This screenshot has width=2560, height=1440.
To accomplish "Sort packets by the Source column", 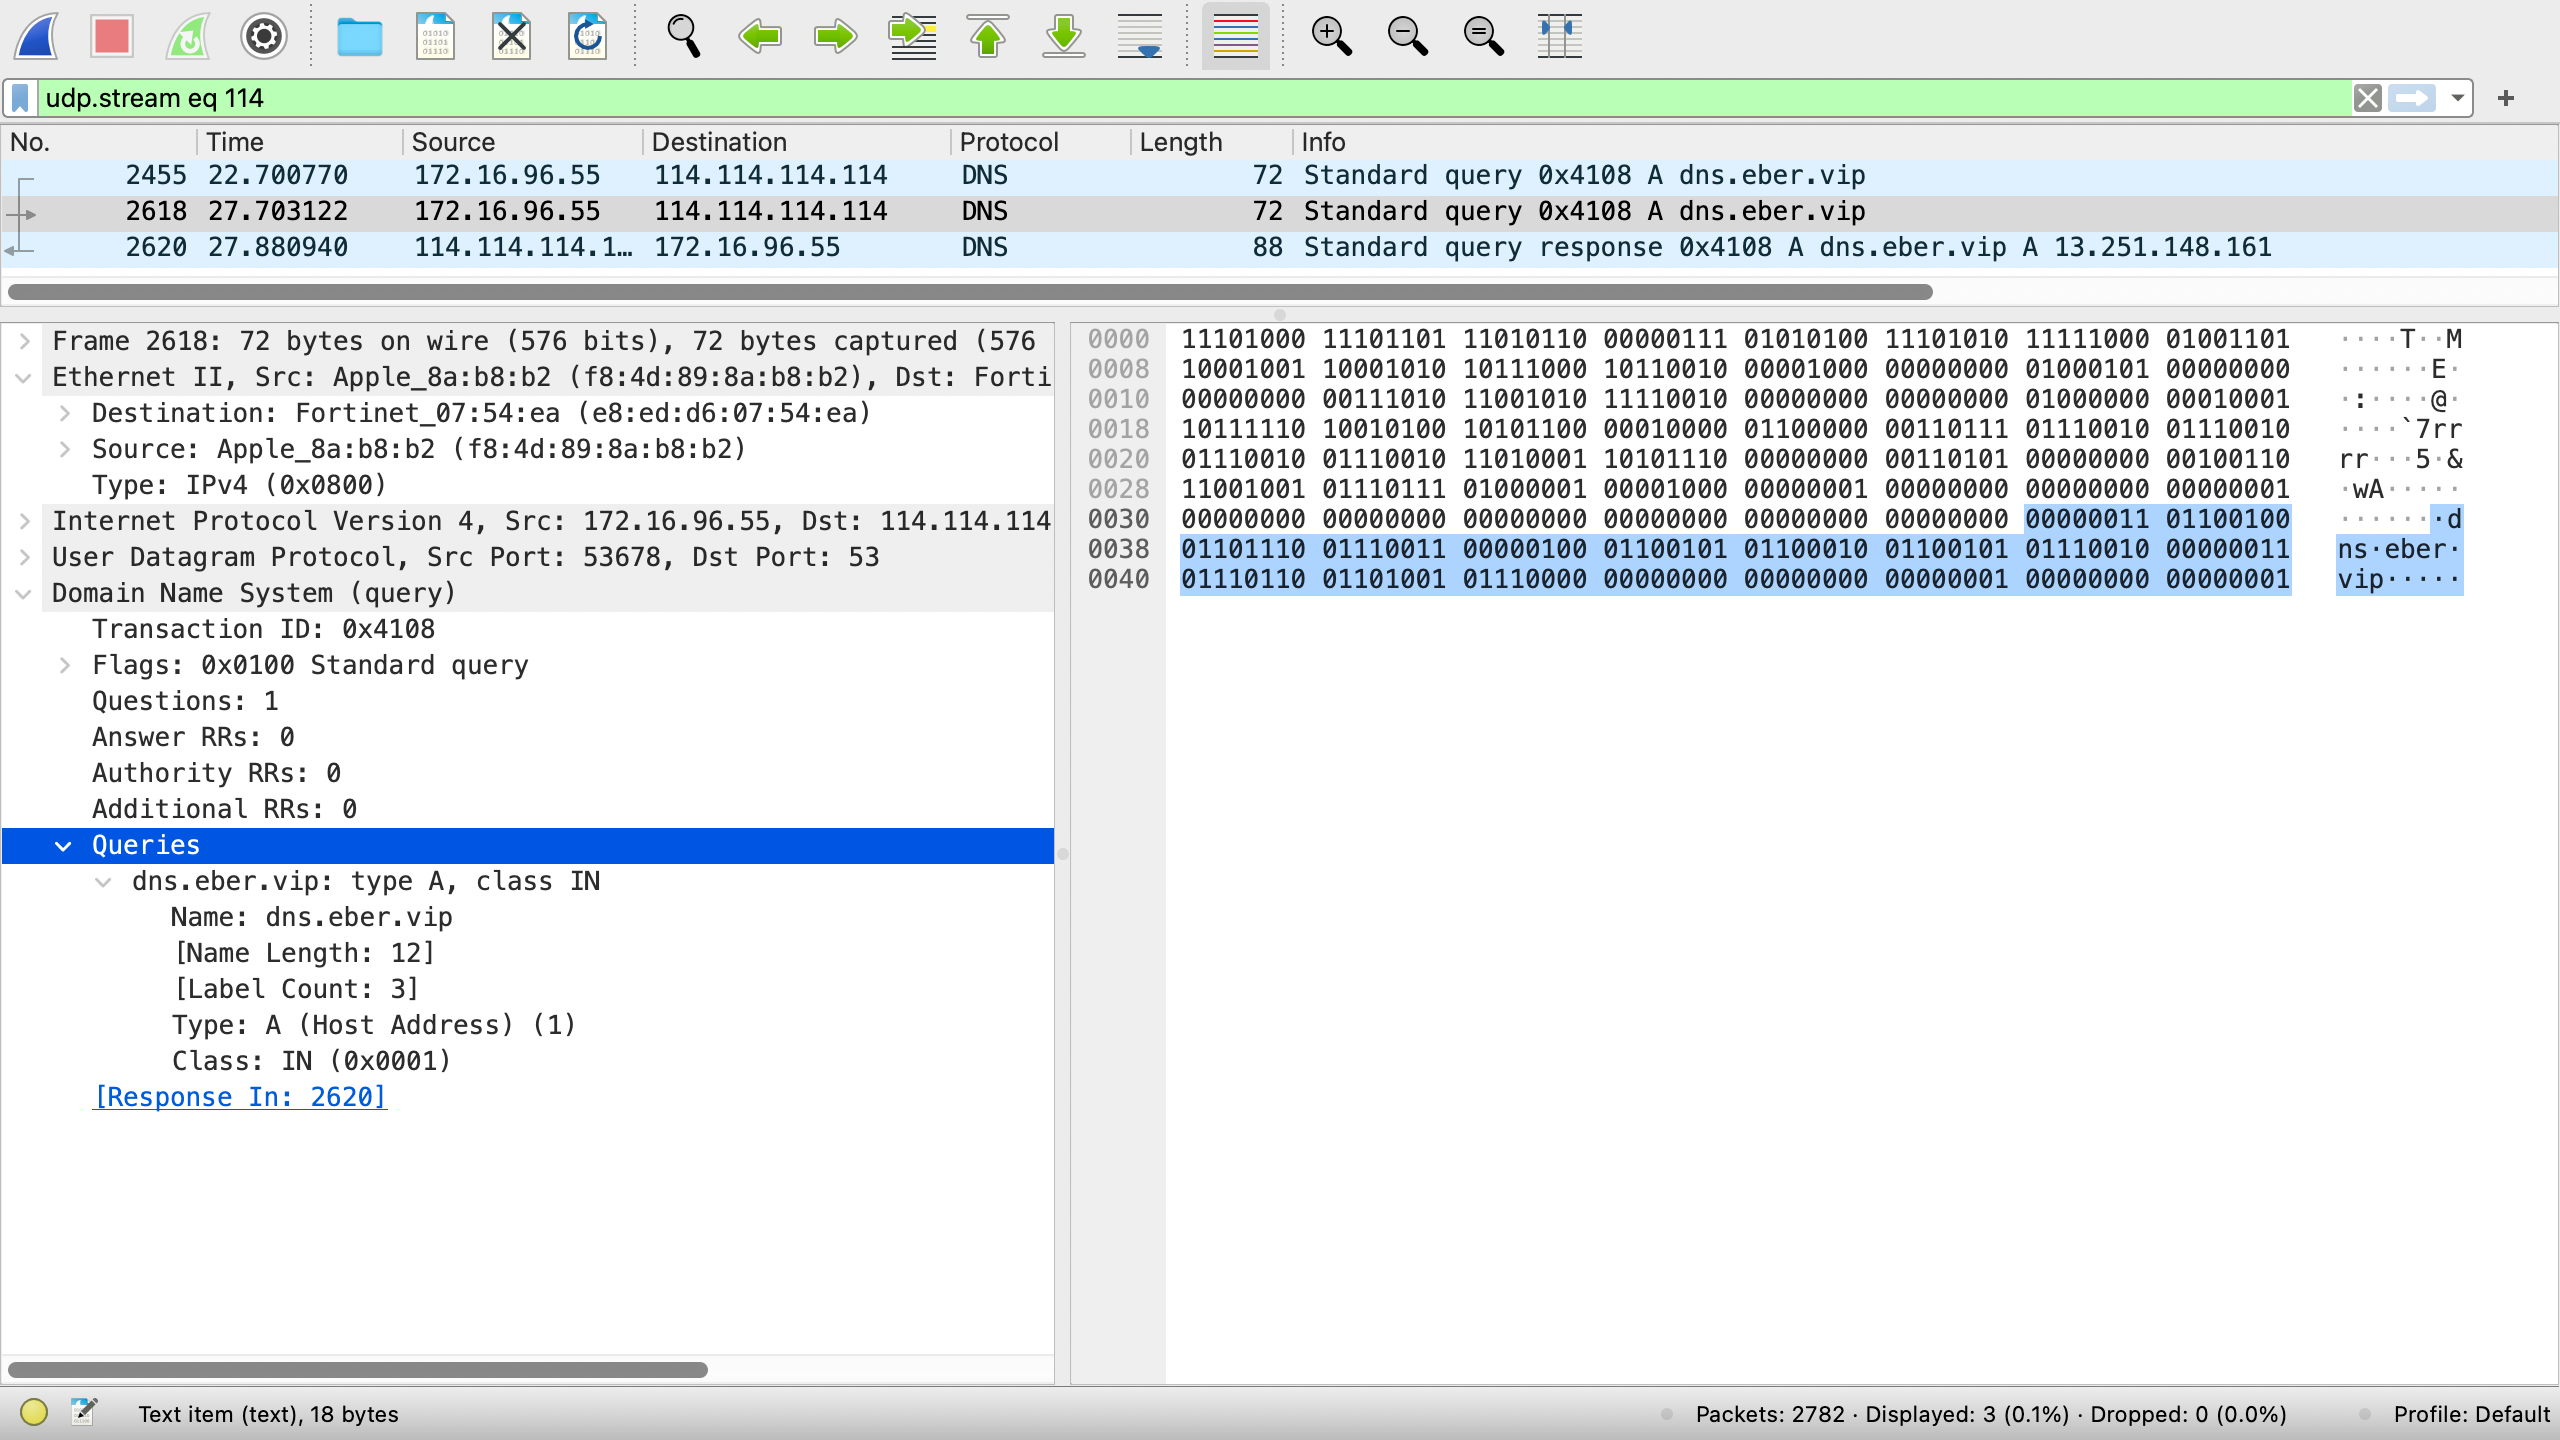I will [x=523, y=142].
